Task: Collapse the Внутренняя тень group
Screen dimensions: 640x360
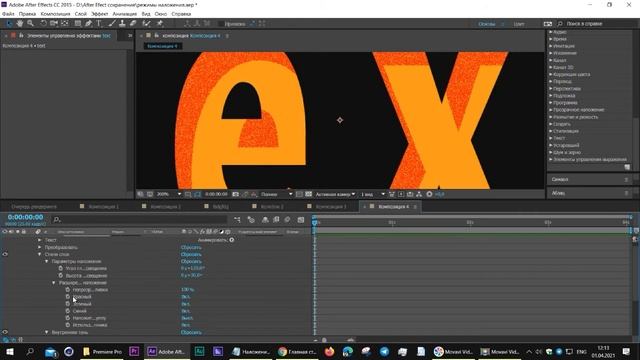Action: [47, 332]
